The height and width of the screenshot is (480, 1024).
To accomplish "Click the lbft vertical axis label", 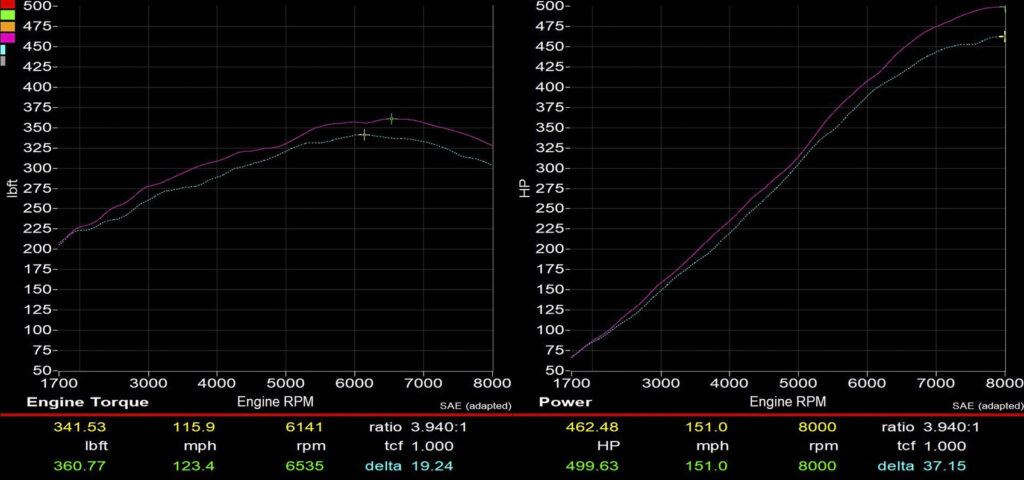I will [13, 188].
